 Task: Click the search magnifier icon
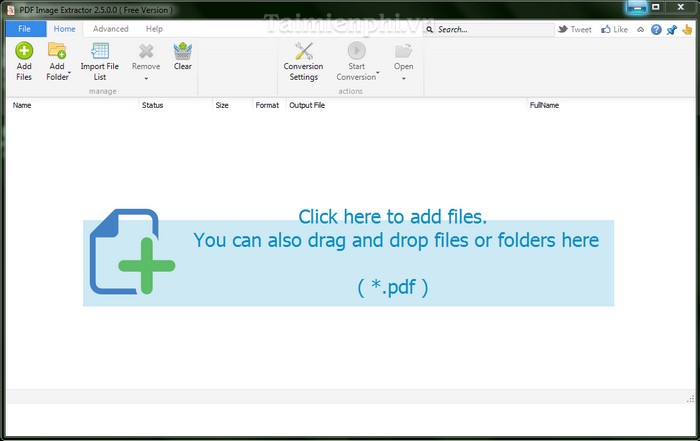(x=429, y=29)
